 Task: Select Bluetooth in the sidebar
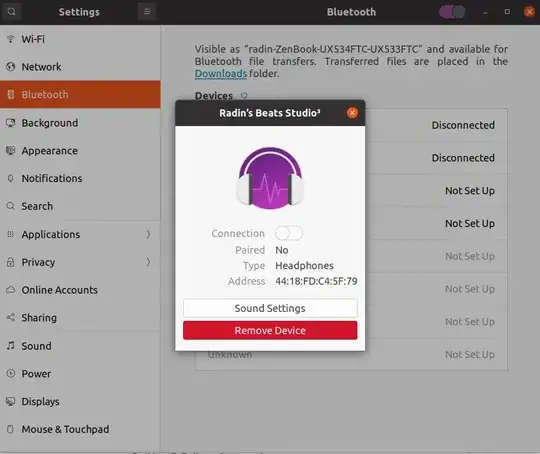(80, 94)
